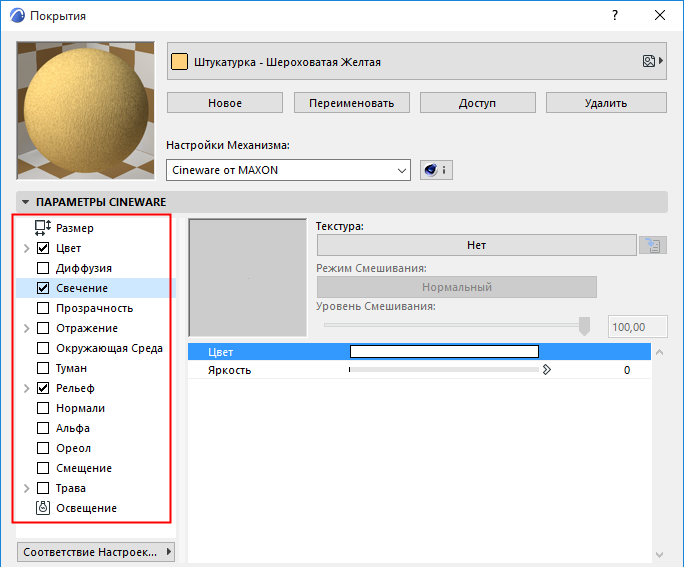The width and height of the screenshot is (684, 567).
Task: Expand the Отражение channel tree arrow
Action: tap(26, 328)
